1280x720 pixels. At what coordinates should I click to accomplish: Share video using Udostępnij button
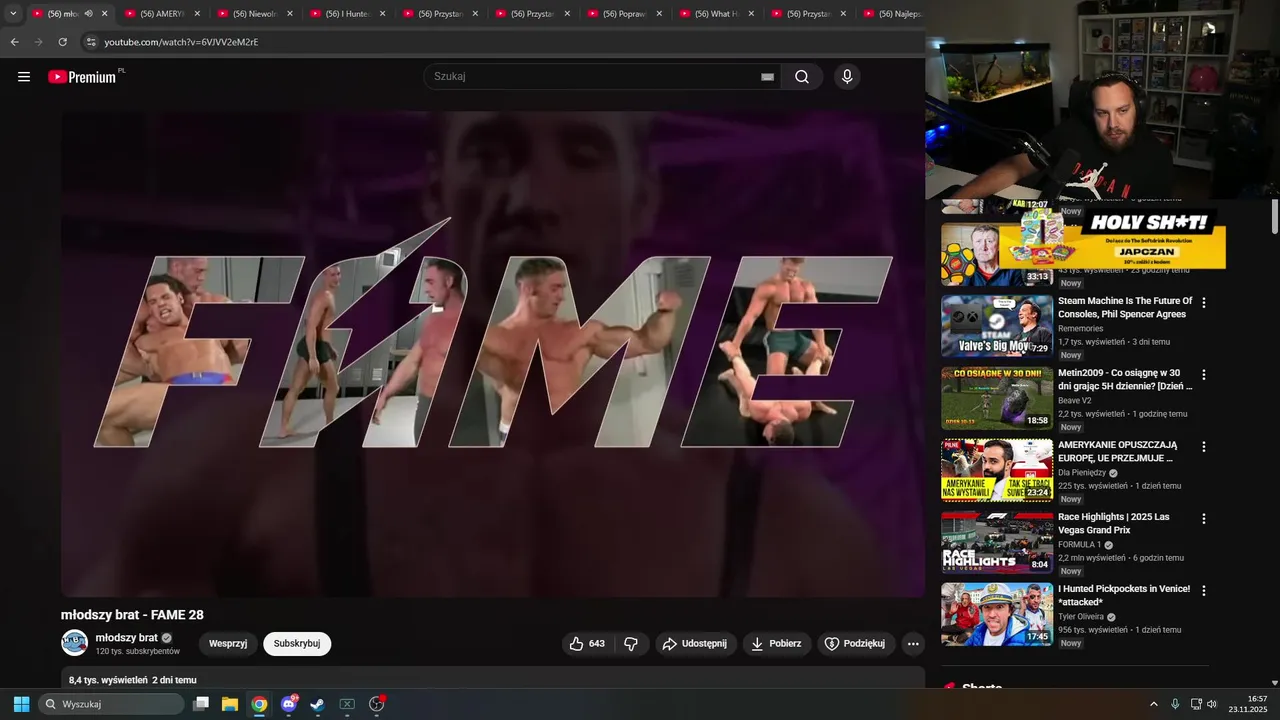[696, 644]
